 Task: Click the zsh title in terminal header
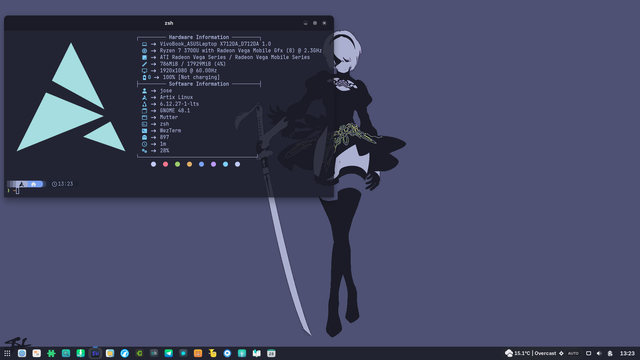click(x=169, y=23)
